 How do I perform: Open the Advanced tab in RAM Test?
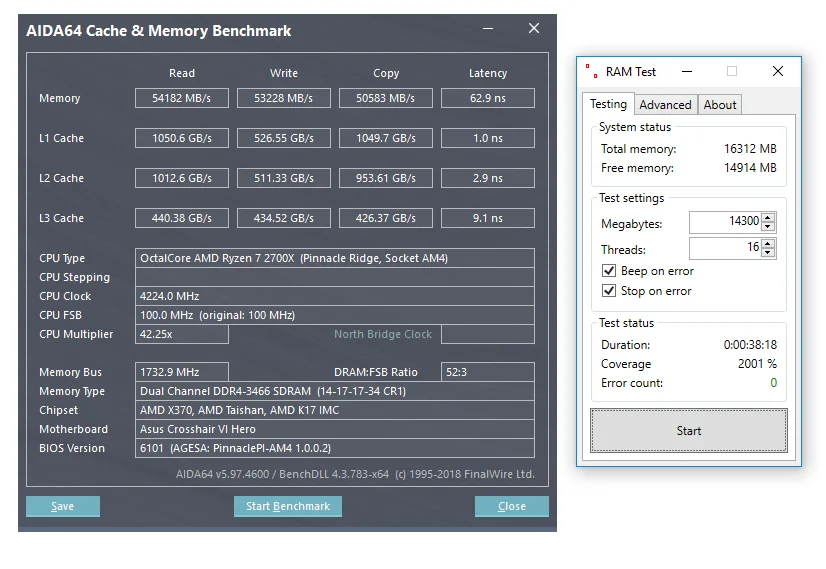point(665,105)
